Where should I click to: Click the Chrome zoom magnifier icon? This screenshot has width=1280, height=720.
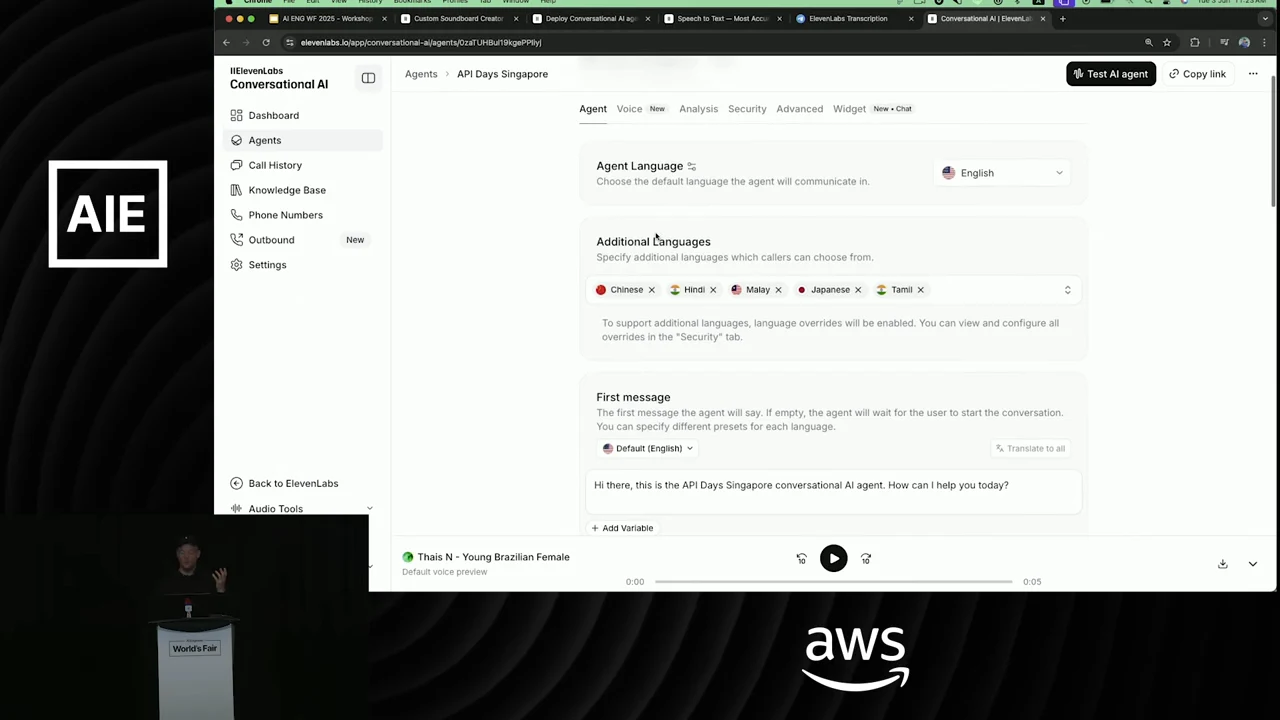pyautogui.click(x=1148, y=42)
